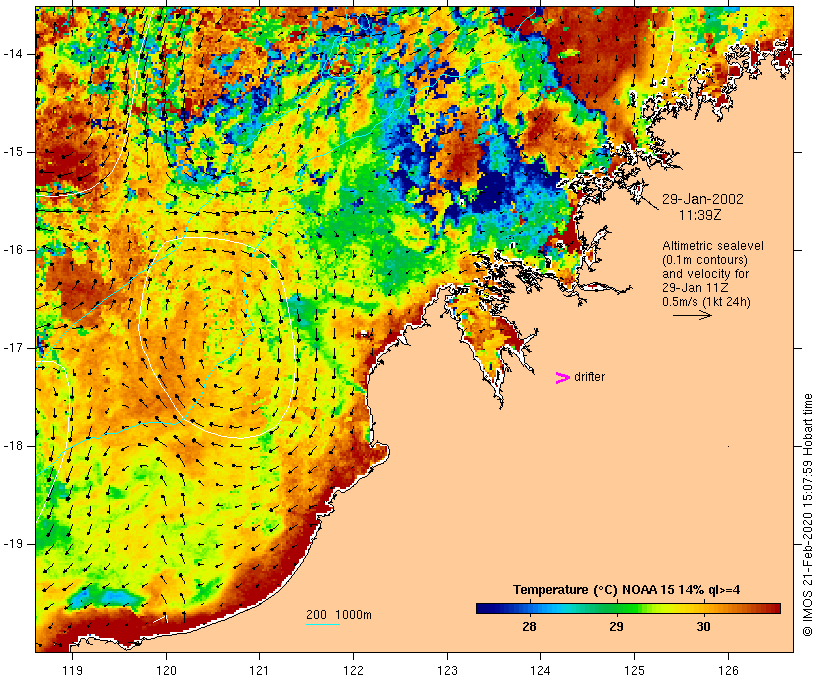Click the 'drifter' legend label
The width and height of the screenshot is (820, 680).
[589, 377]
